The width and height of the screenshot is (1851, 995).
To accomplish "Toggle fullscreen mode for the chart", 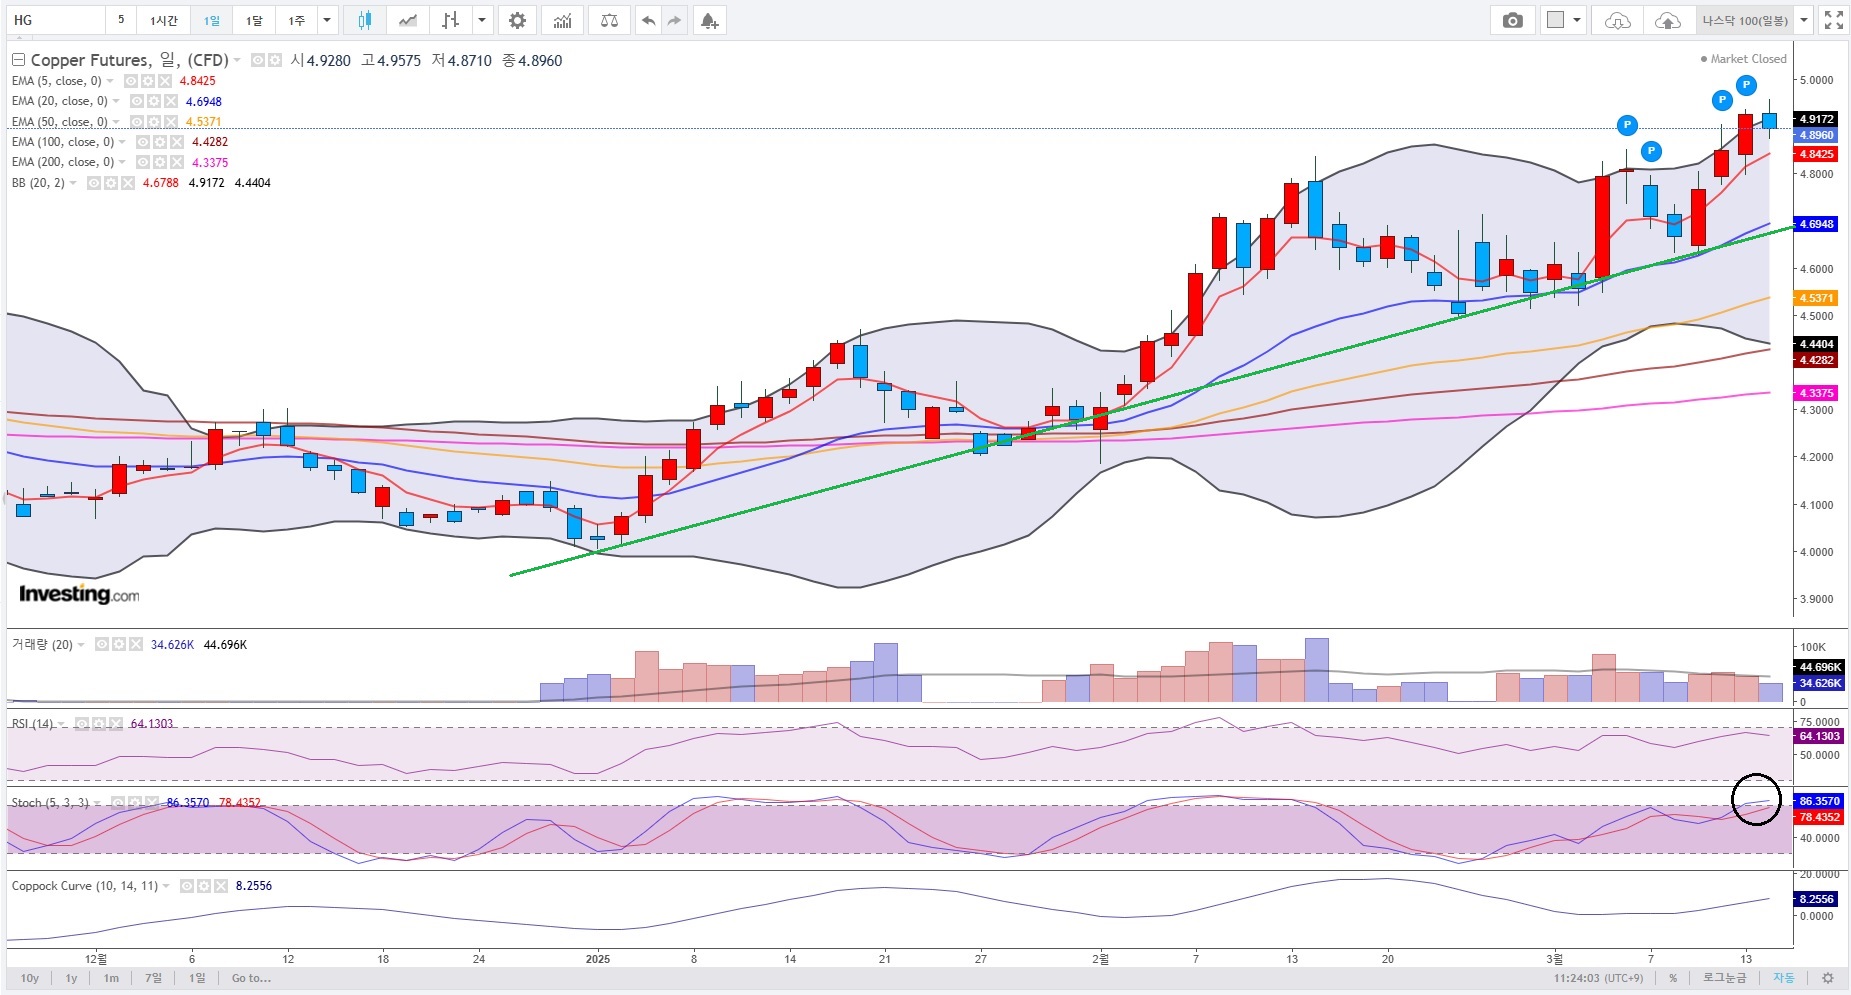I will tap(1834, 20).
